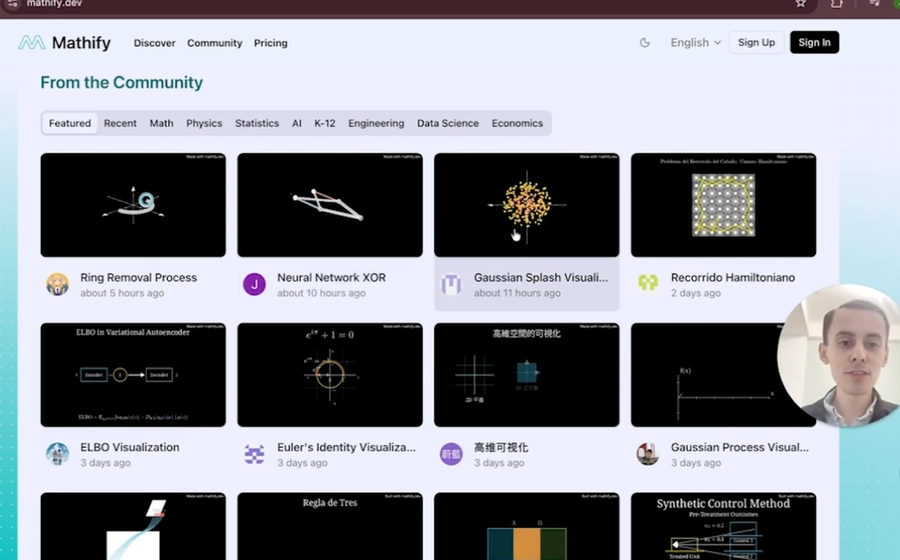Toggle dark mode moon icon
Screen dimensions: 900x560
[x=645, y=42]
